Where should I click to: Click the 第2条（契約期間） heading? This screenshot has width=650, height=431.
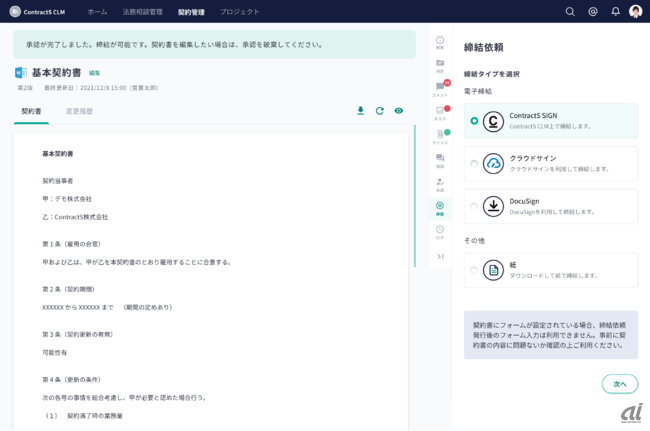[68, 289]
